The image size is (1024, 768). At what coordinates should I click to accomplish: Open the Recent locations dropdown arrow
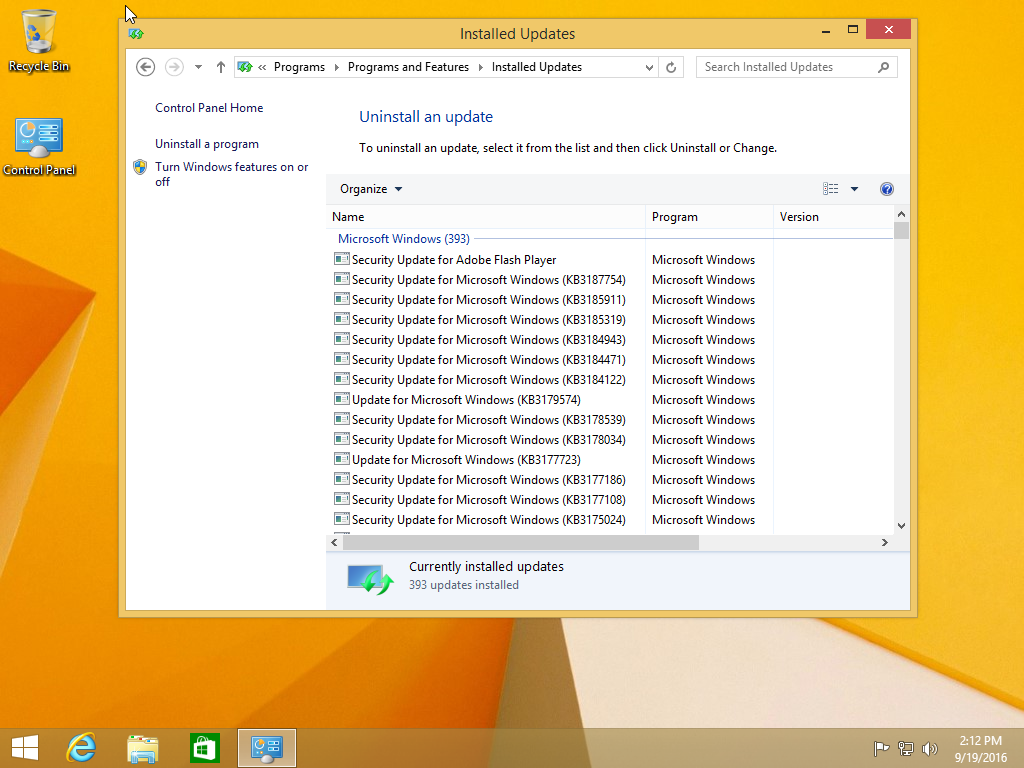pyautogui.click(x=198, y=67)
